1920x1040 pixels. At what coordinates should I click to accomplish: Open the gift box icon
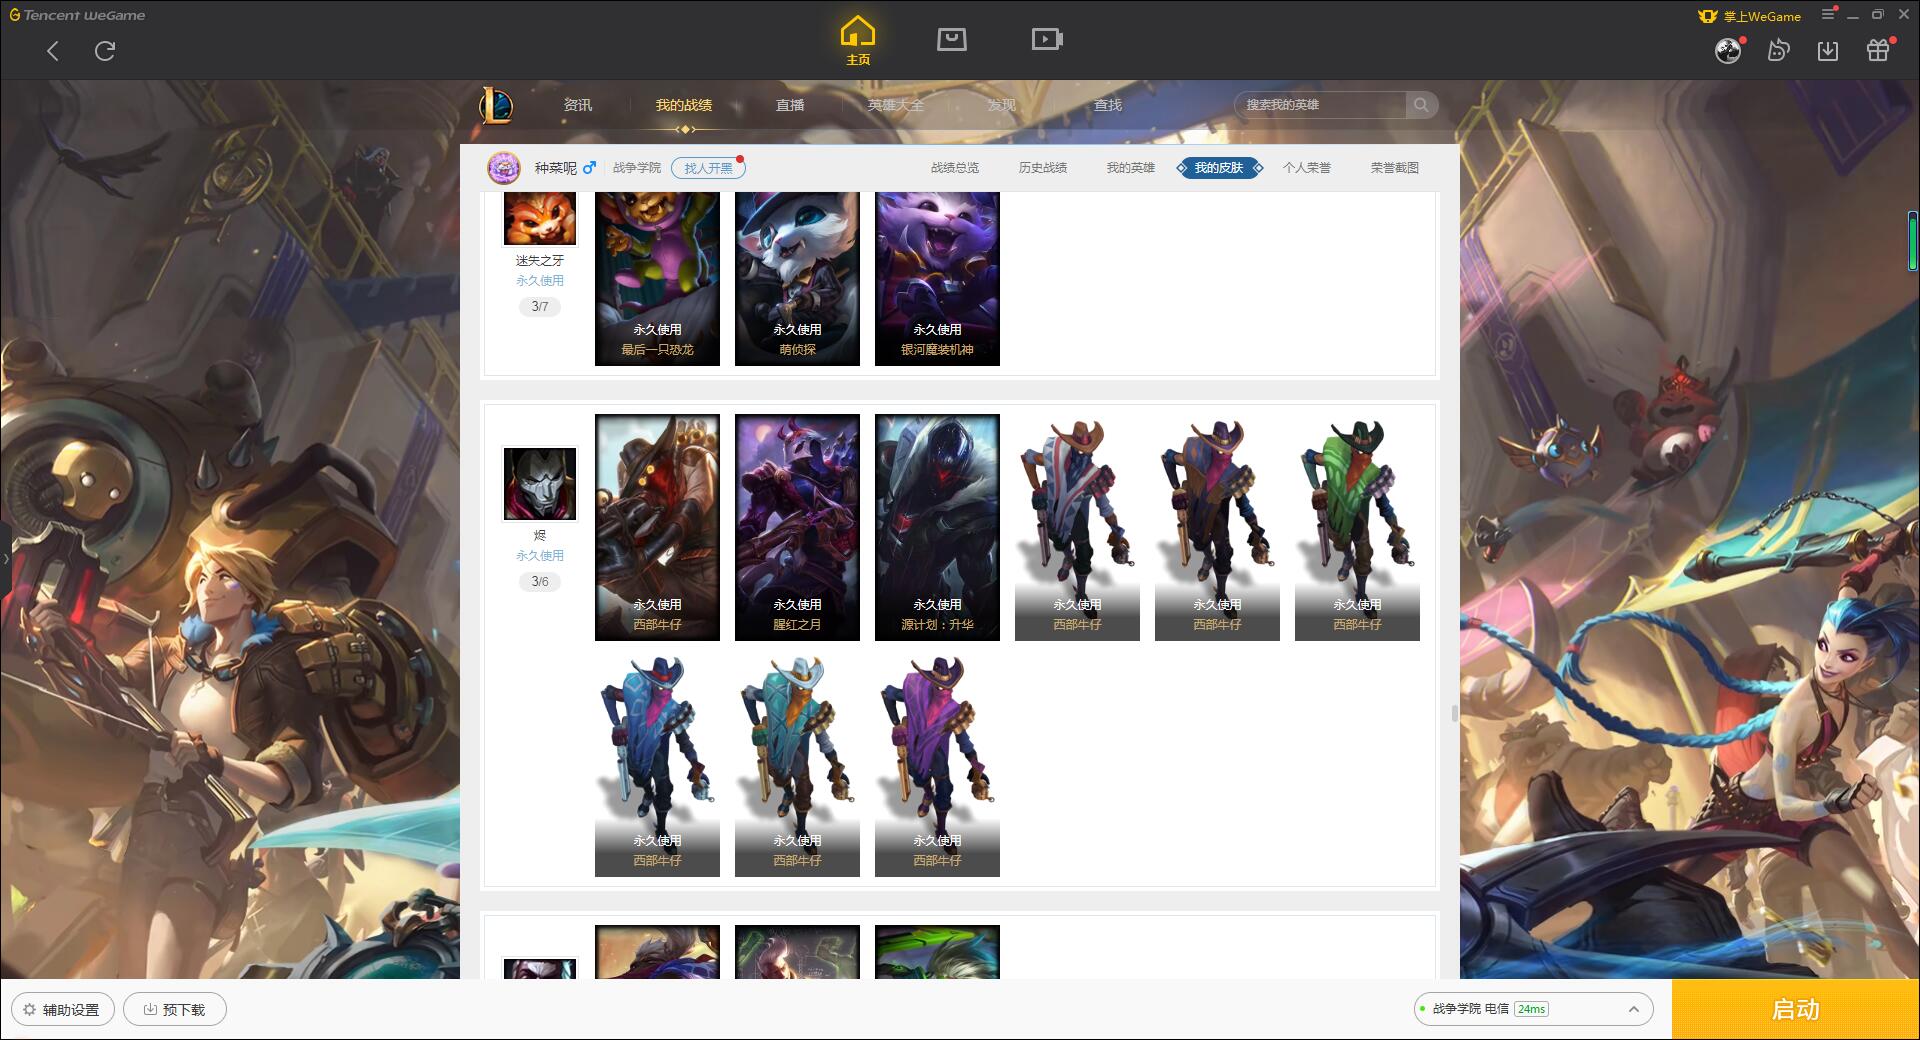tap(1878, 51)
